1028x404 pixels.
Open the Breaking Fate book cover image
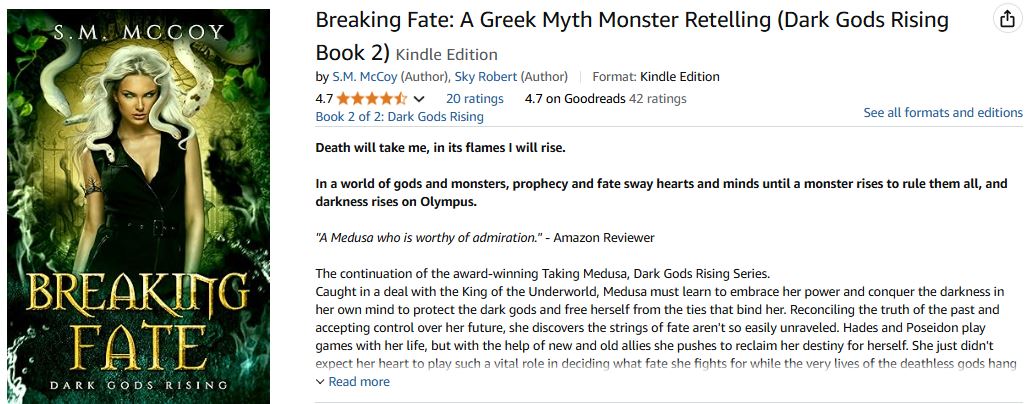(138, 206)
